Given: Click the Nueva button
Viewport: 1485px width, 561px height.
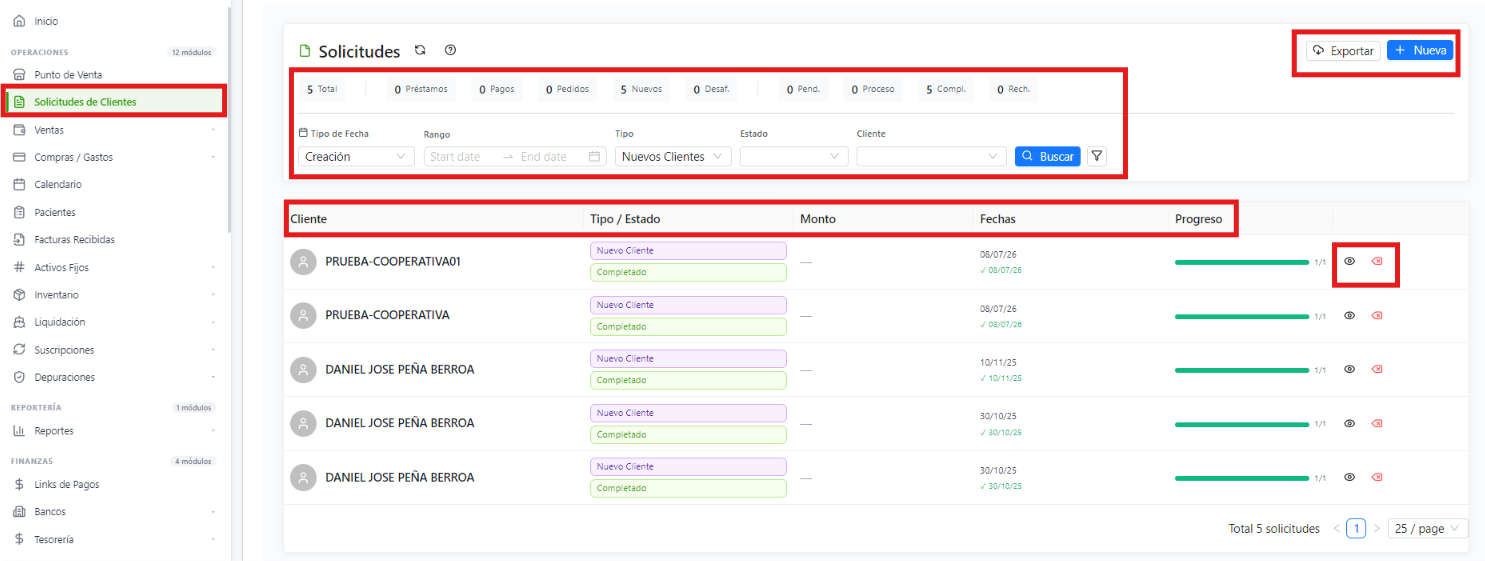Looking at the screenshot, I should tap(1420, 50).
